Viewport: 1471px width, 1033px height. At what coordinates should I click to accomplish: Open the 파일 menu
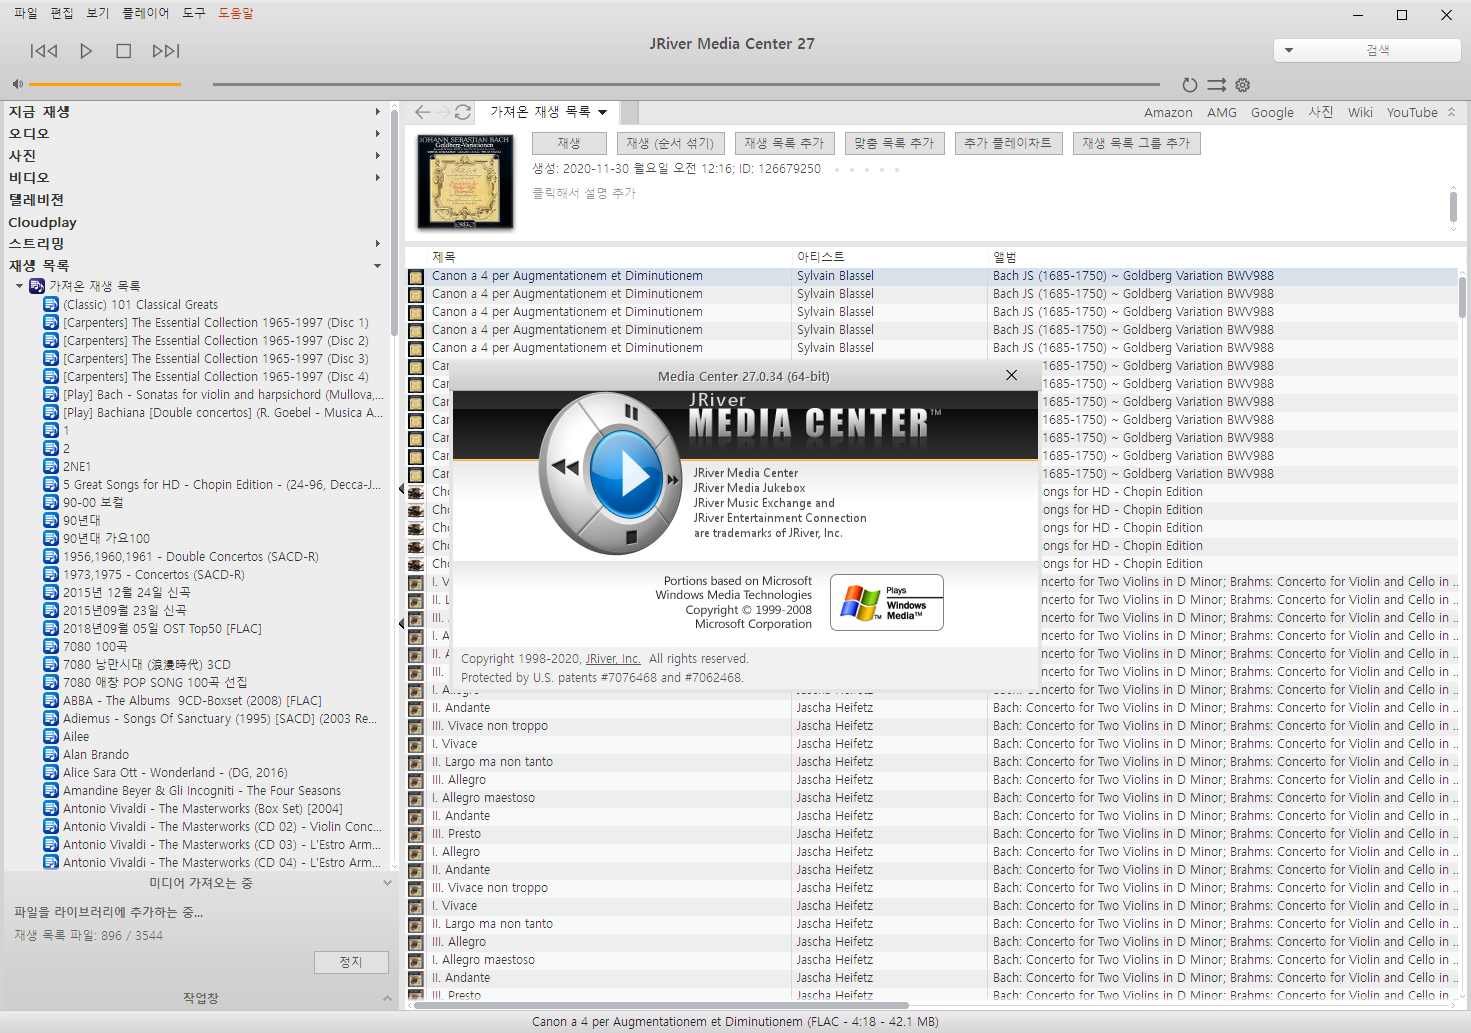(25, 13)
